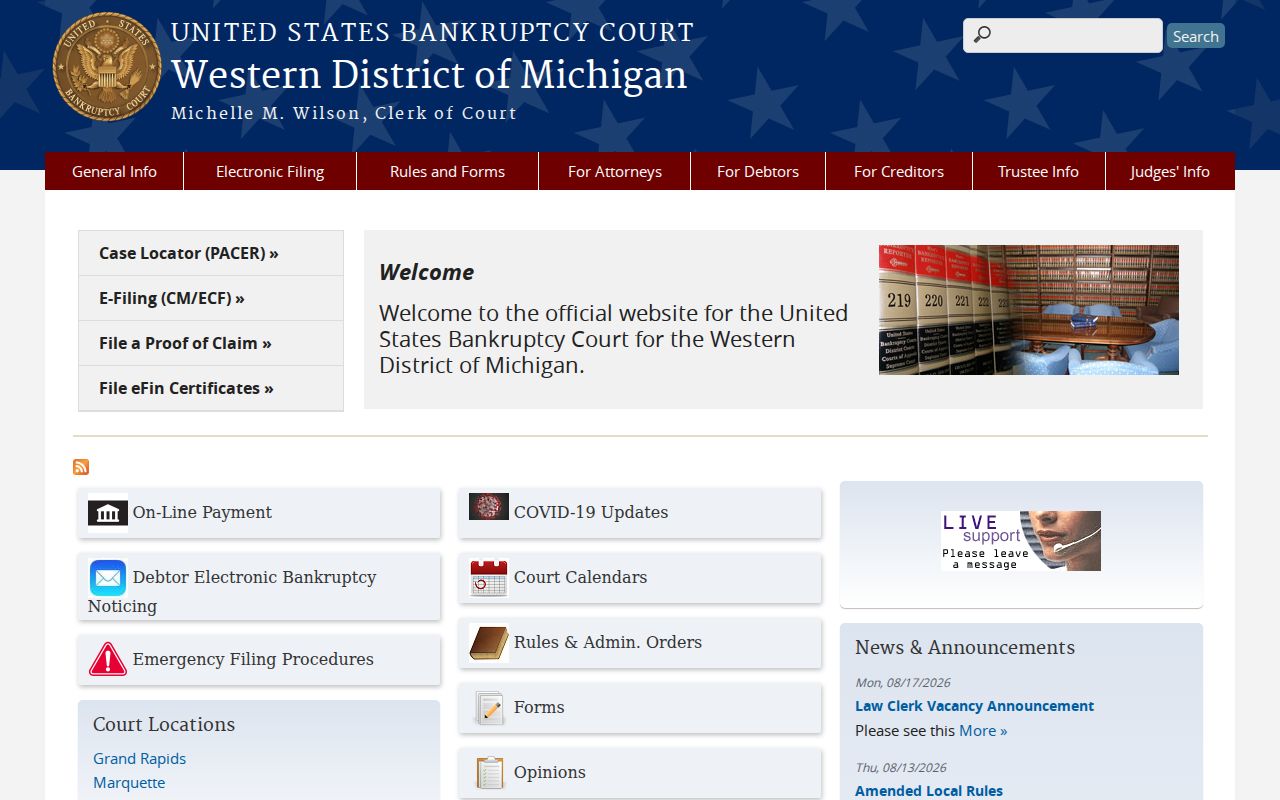The image size is (1280, 800).
Task: Open Amended Local Rules announcement
Action: tap(929, 791)
